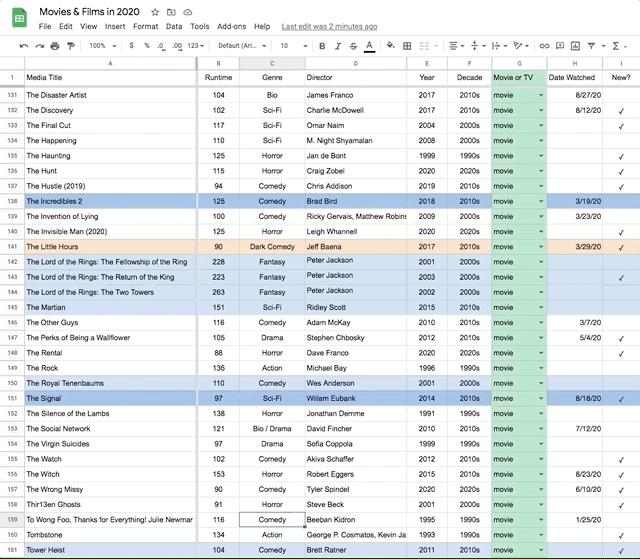Click the cloud document status icon
Screen dimensions: 640x559
pos(187,12)
